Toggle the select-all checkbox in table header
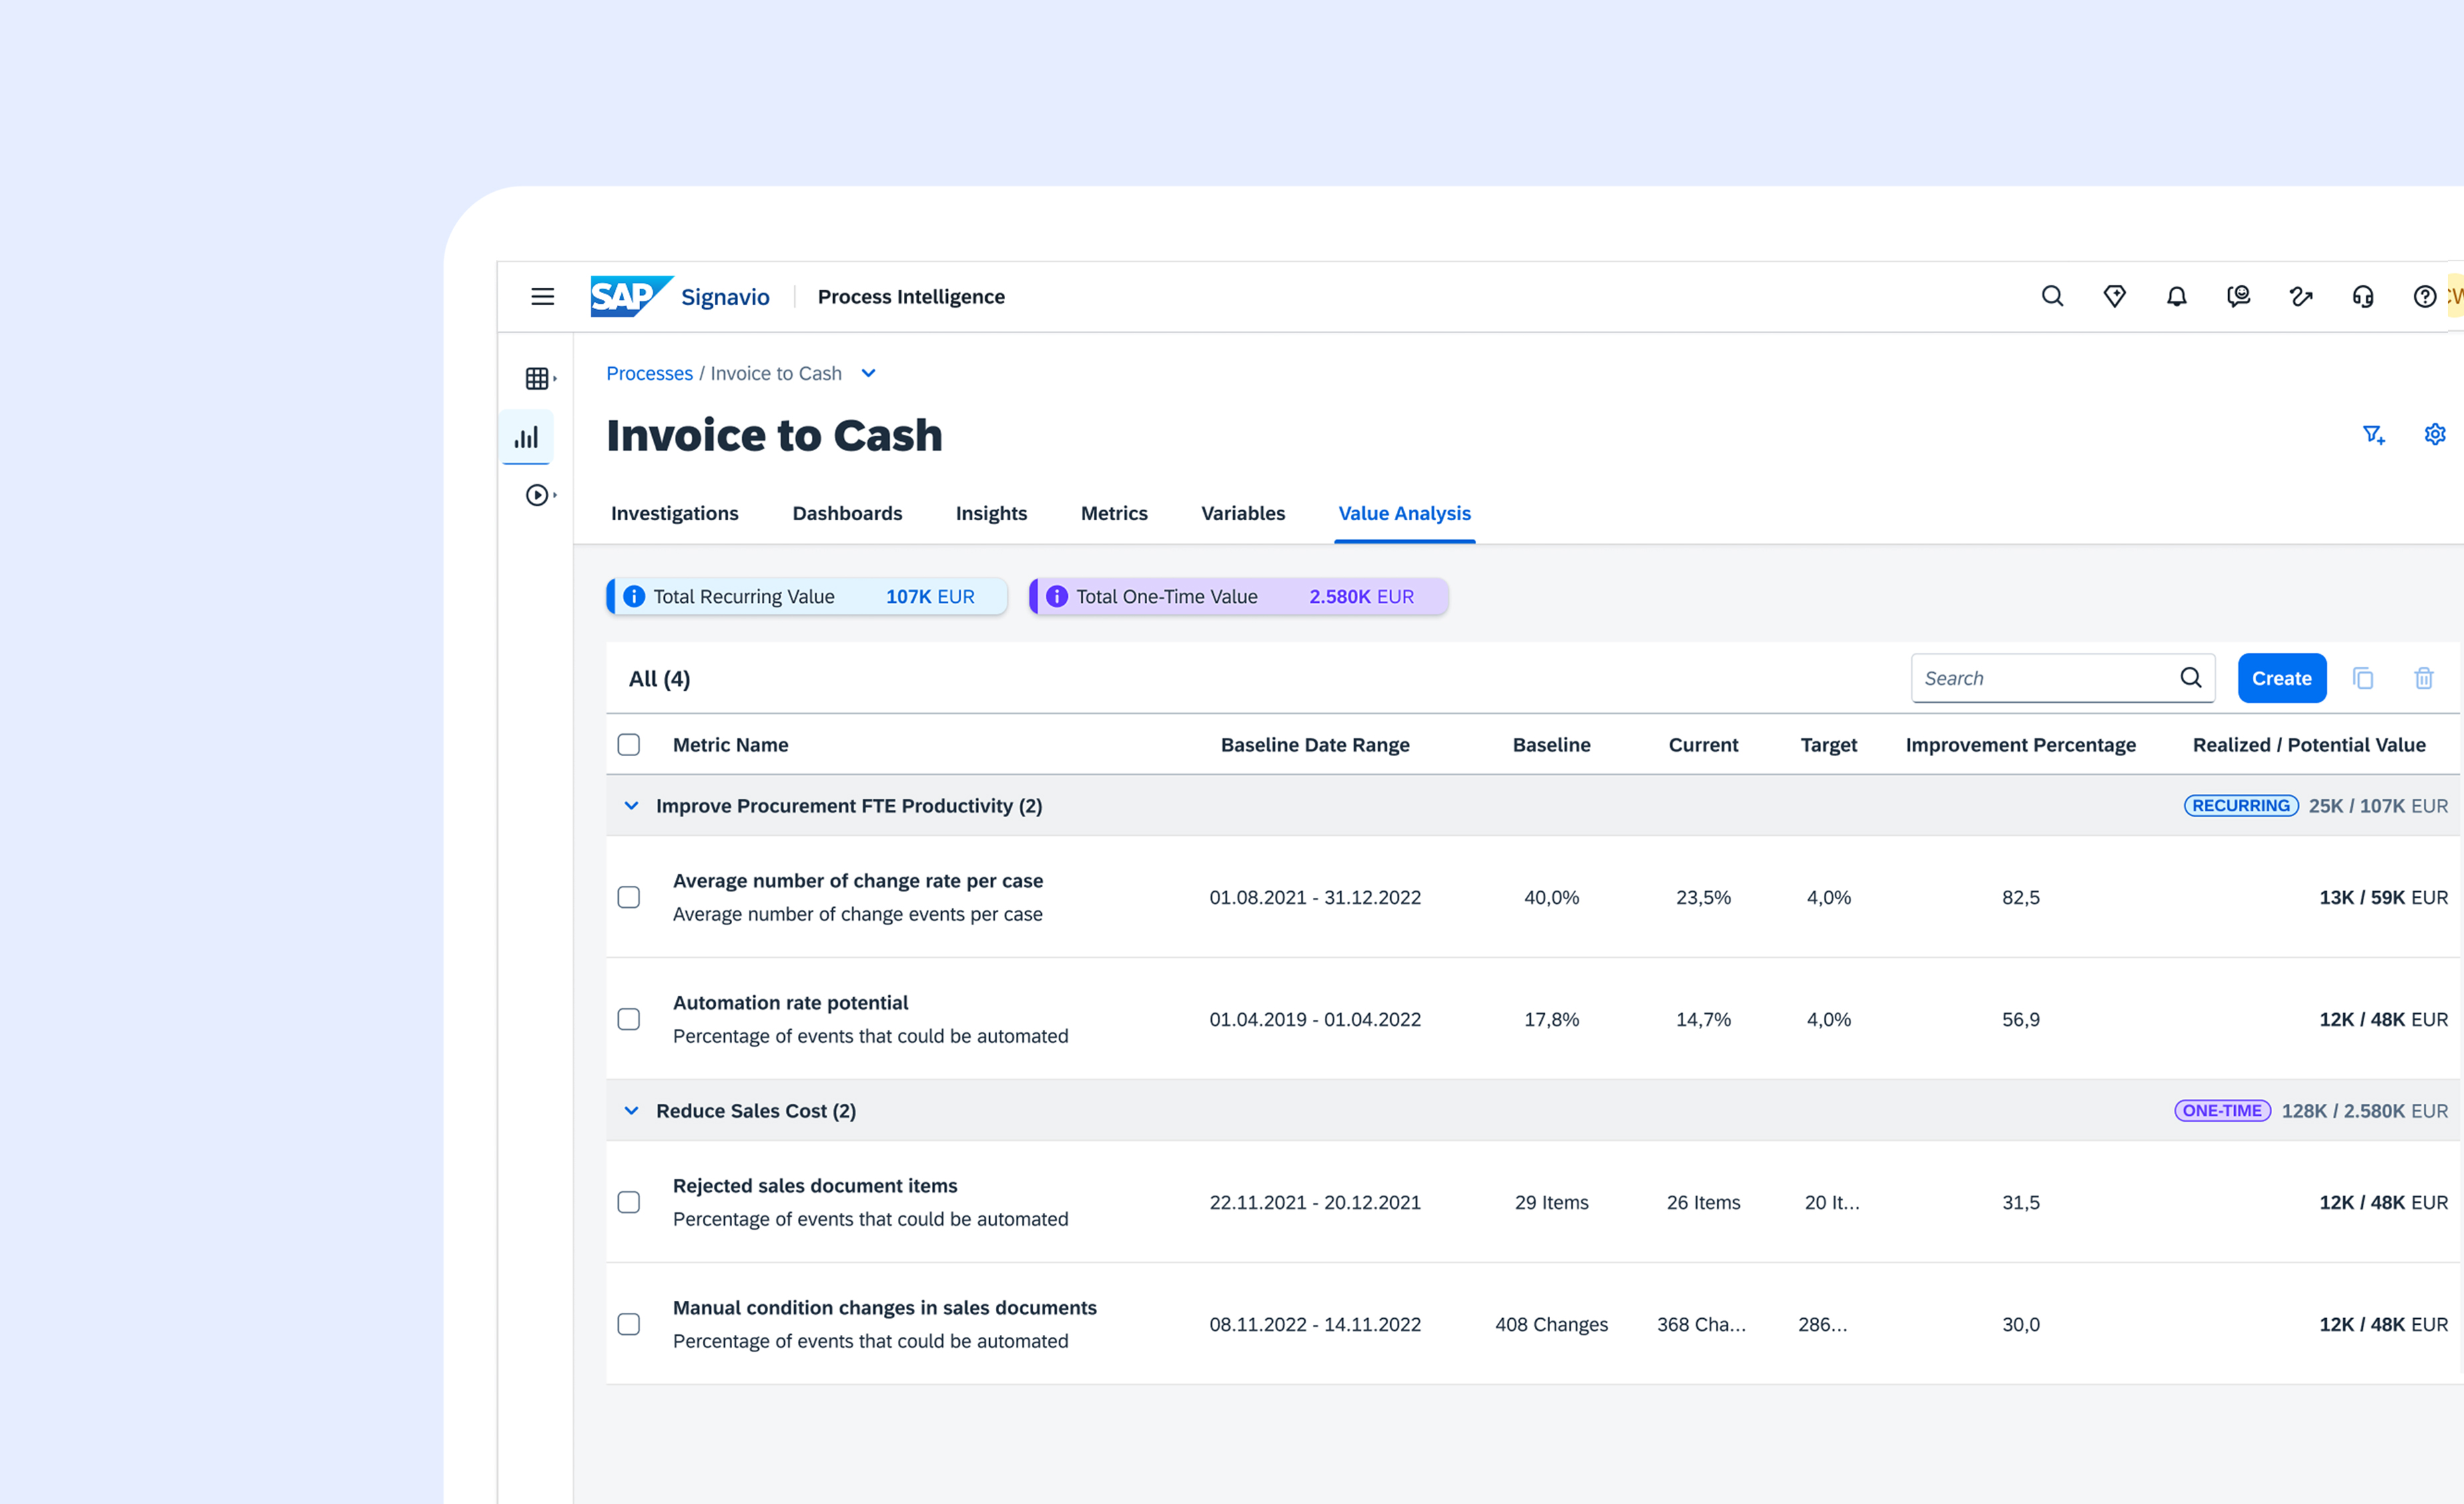 (x=629, y=745)
